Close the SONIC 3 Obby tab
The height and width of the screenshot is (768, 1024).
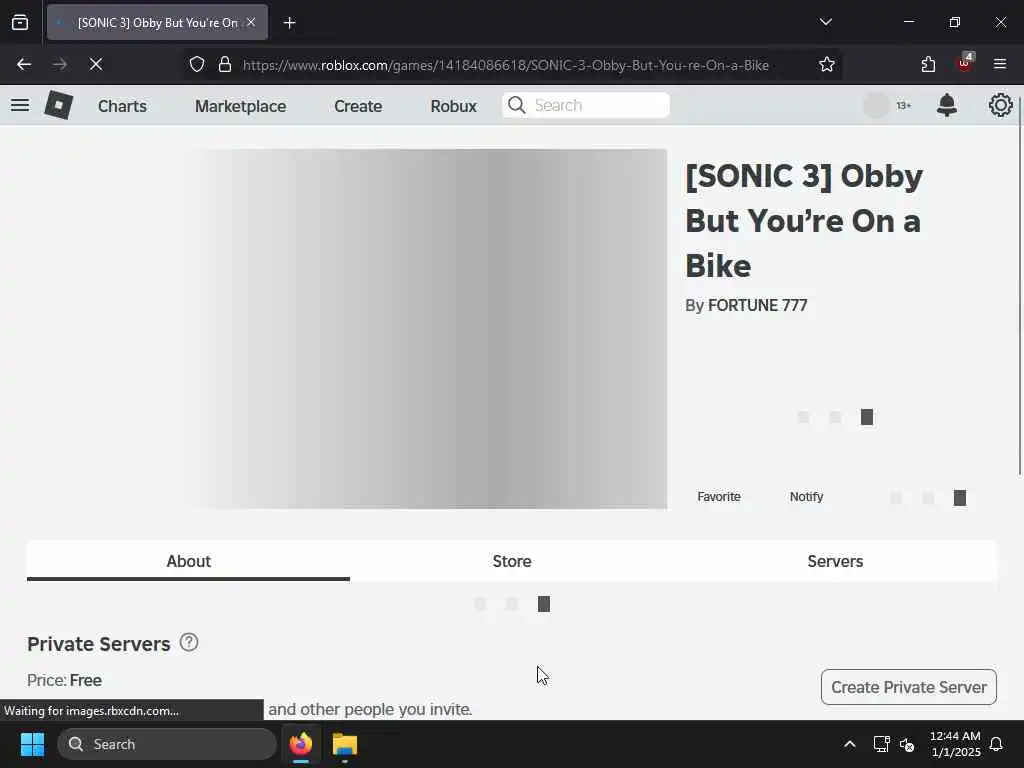(x=251, y=22)
